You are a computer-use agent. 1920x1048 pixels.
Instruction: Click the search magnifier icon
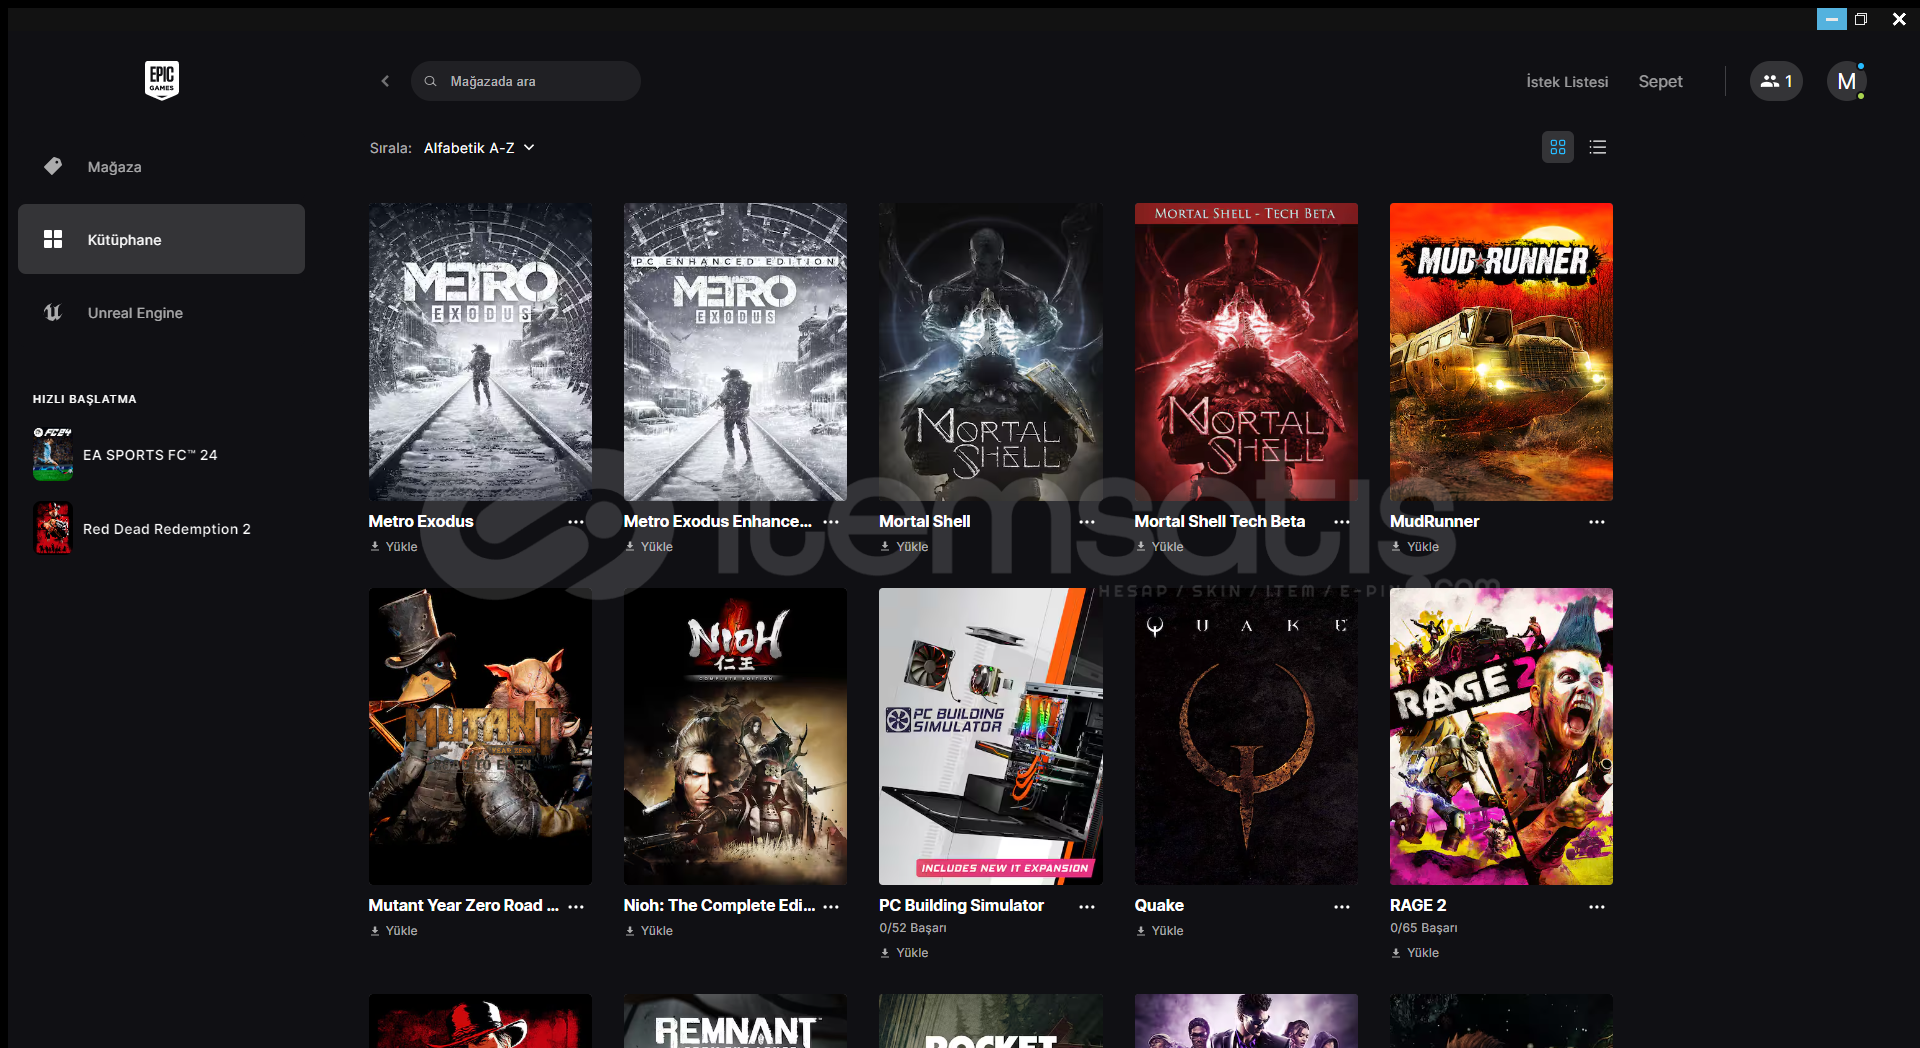(x=430, y=81)
